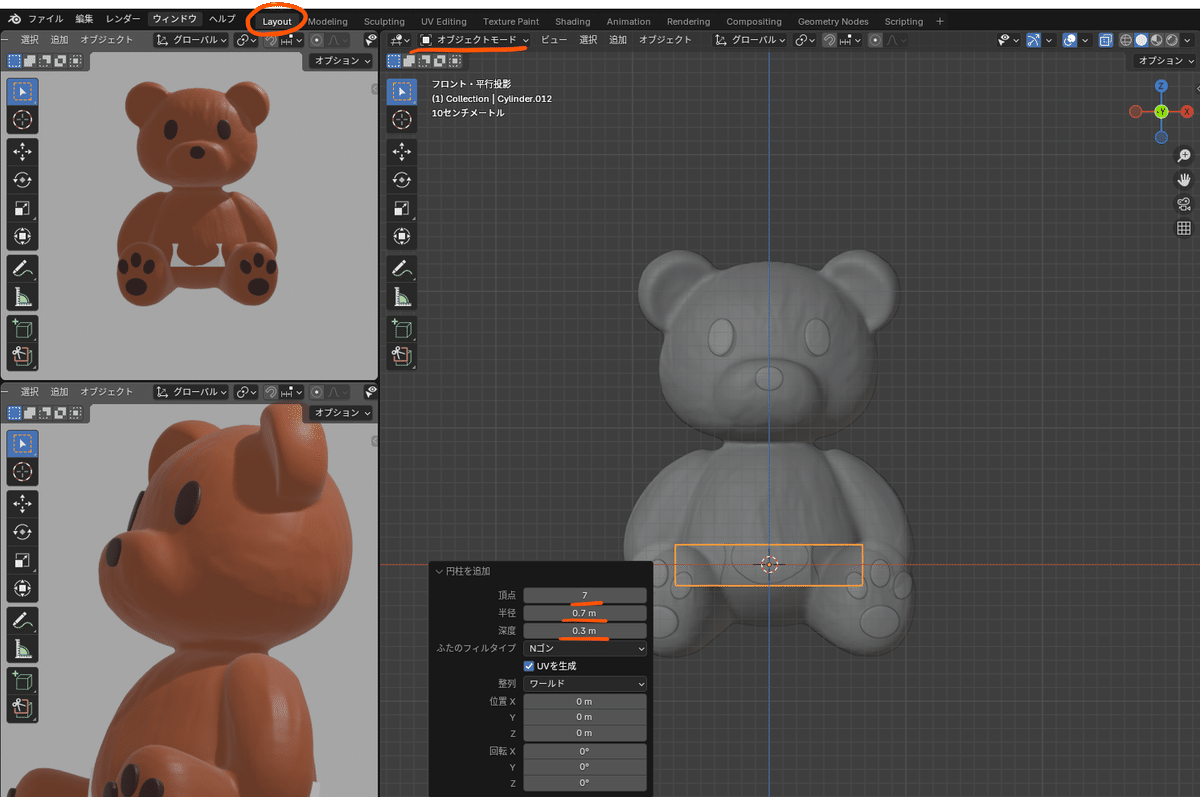Select the Scale tool in the lower-left viewport
Screen dimensions: 1200x797
pos(22,561)
